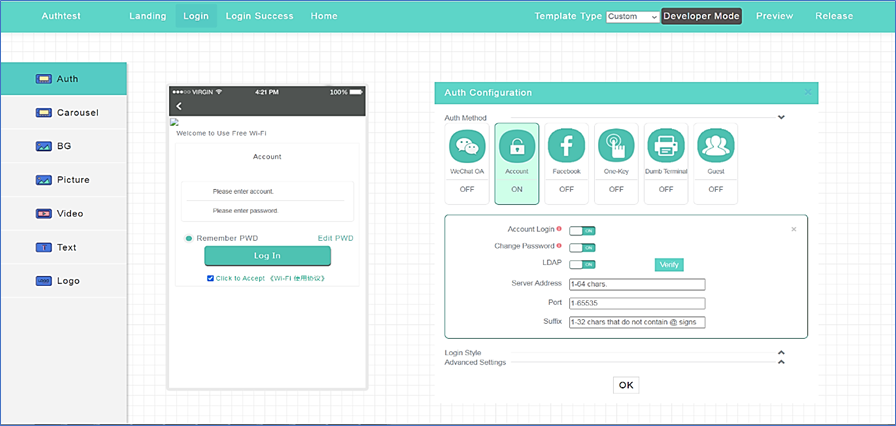Click the Logo component icon in sidebar
896x426 pixels.
coord(43,281)
